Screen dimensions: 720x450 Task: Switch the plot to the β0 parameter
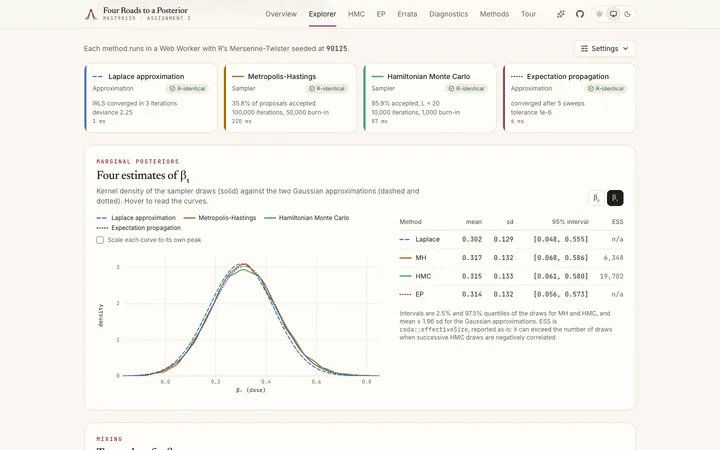(x=596, y=198)
